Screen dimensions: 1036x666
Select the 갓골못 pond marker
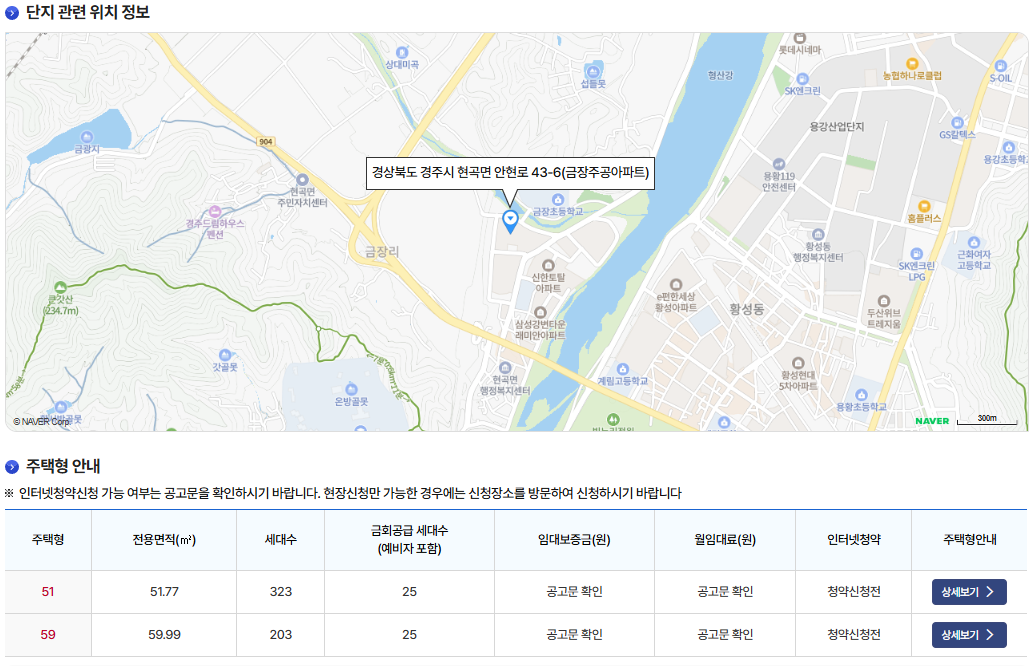coord(225,355)
